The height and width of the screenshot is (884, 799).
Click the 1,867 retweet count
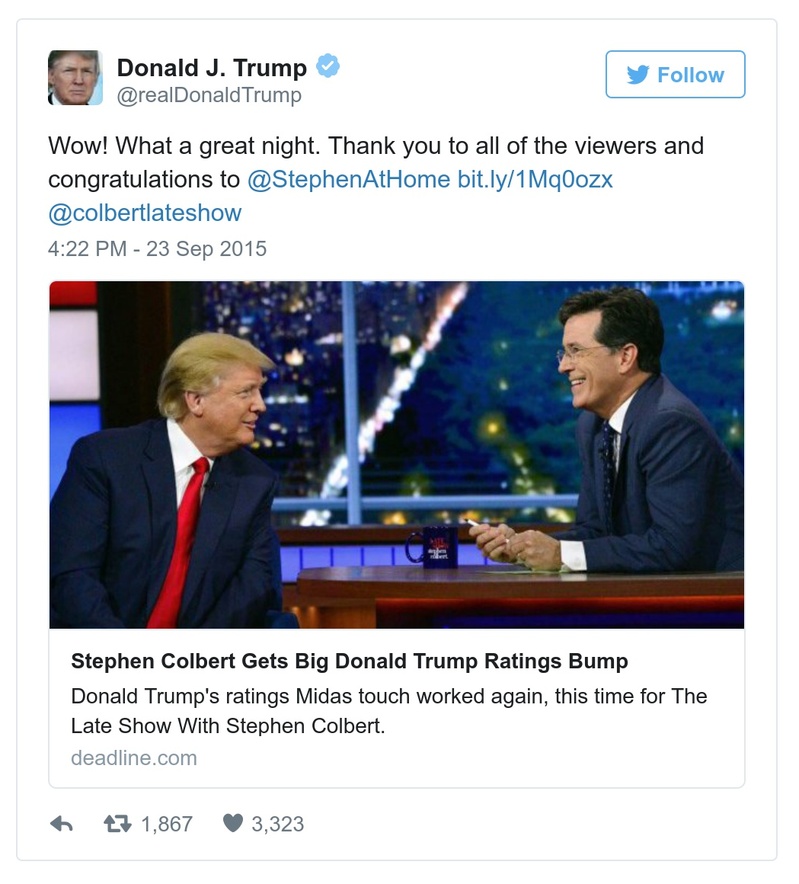(x=167, y=824)
